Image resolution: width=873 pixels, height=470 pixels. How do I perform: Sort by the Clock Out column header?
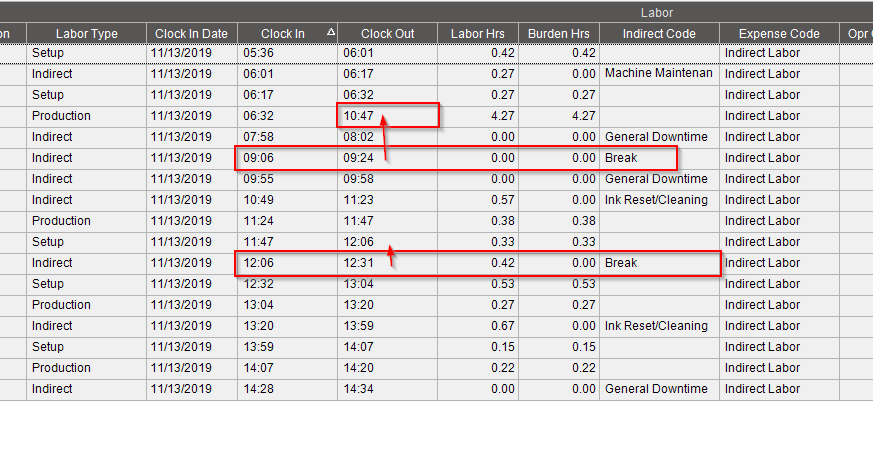[x=388, y=33]
